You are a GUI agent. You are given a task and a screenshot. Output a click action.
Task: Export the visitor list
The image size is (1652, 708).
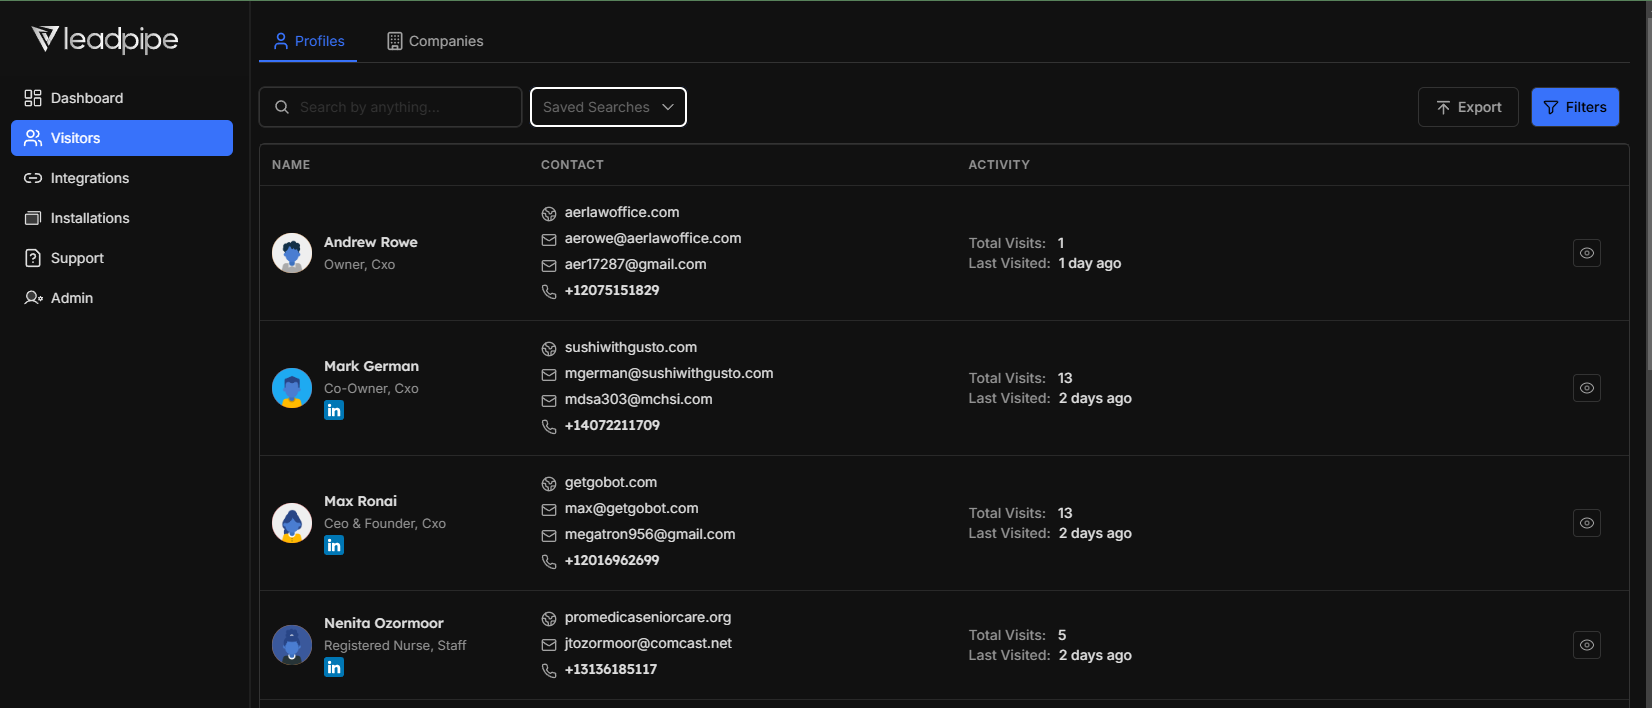click(1468, 107)
